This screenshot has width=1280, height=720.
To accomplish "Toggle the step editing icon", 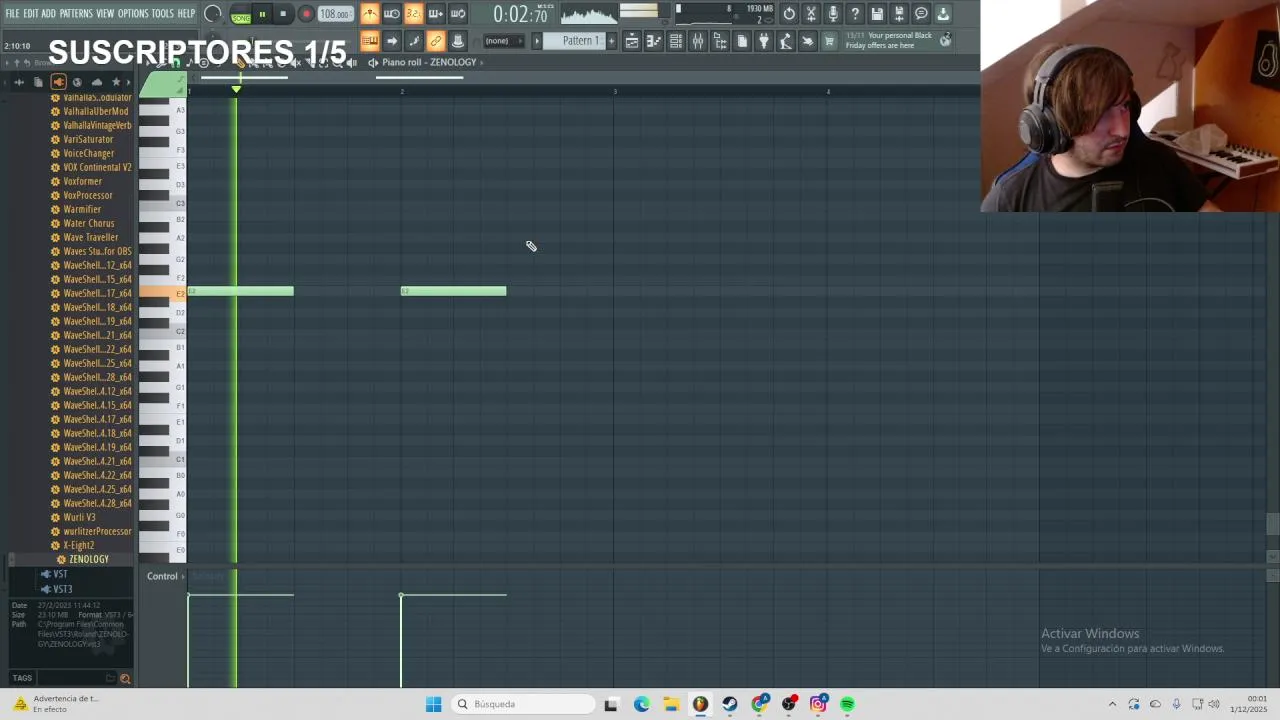I will (x=414, y=41).
